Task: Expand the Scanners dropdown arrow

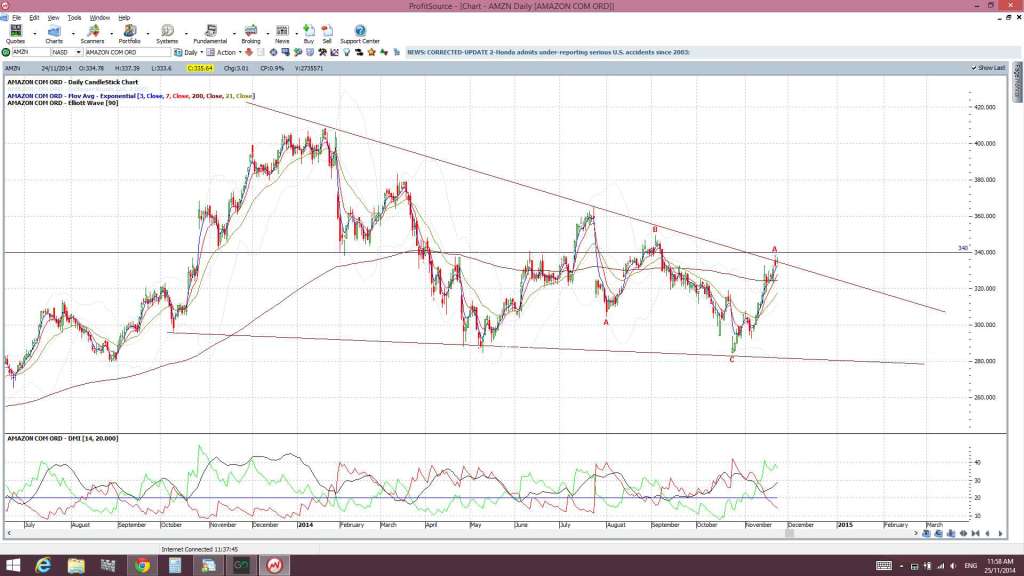Action: [x=110, y=33]
